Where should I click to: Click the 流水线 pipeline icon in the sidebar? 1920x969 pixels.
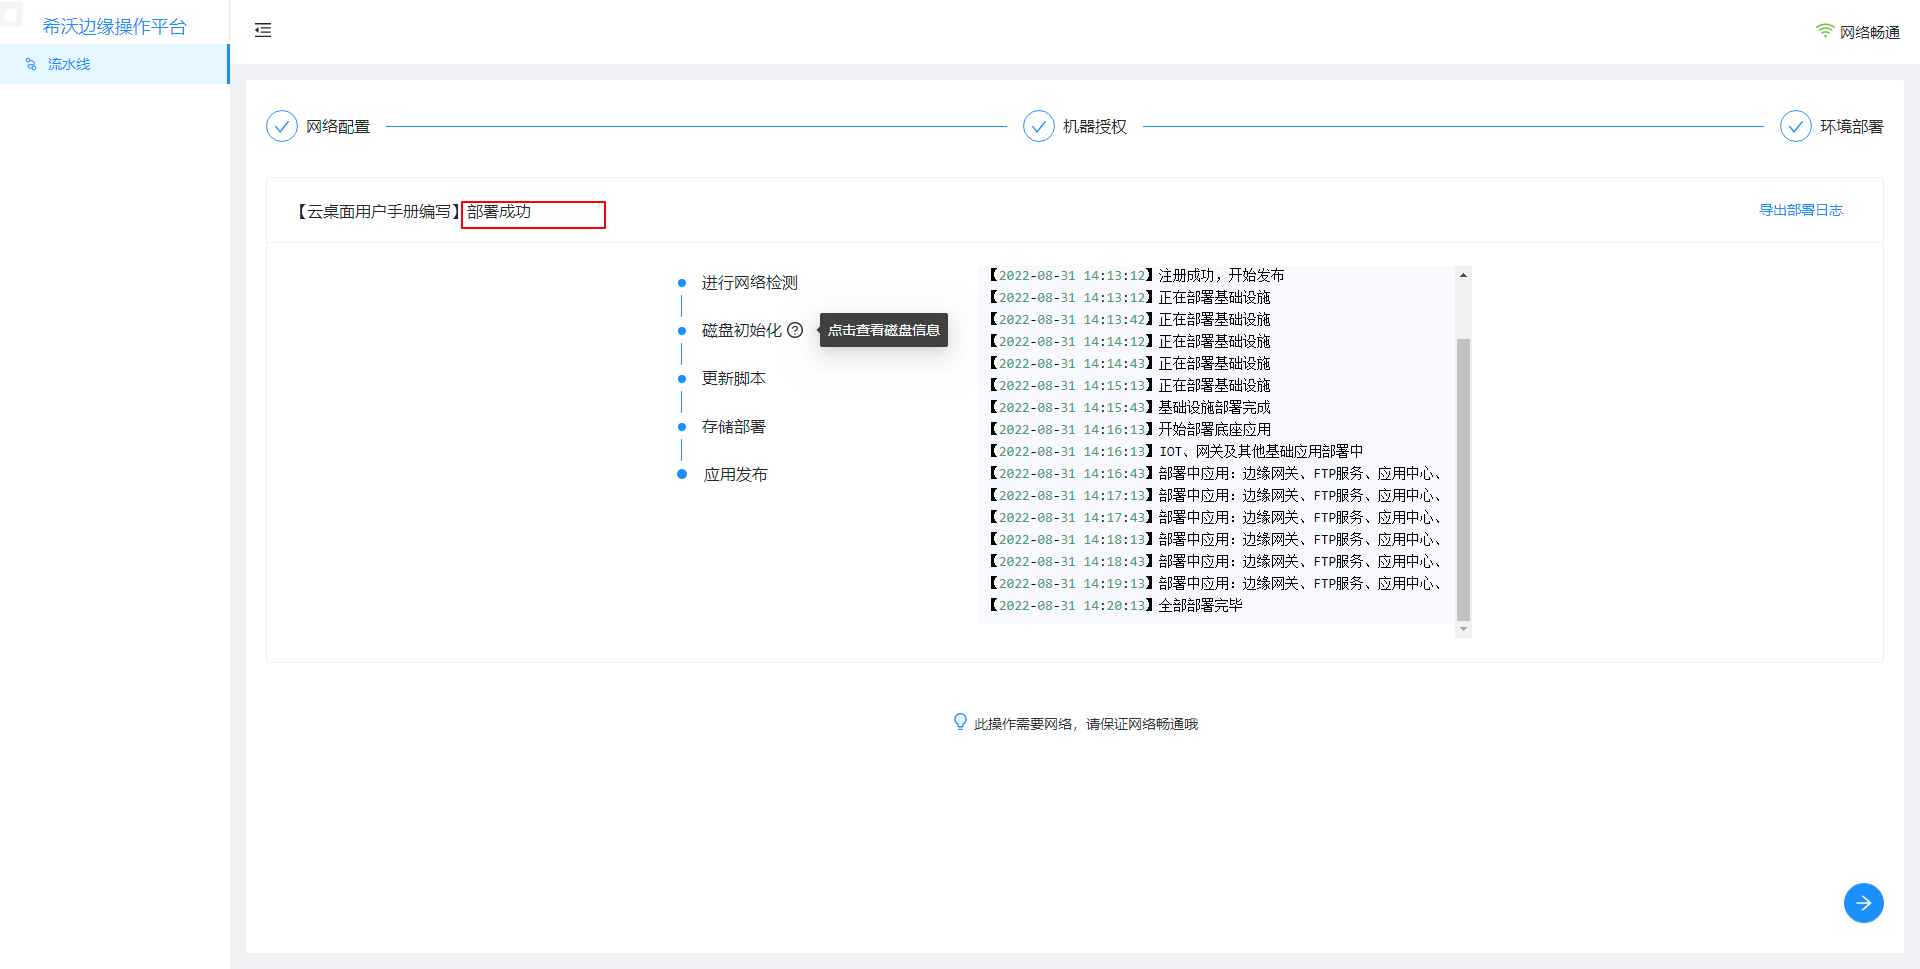pyautogui.click(x=31, y=64)
